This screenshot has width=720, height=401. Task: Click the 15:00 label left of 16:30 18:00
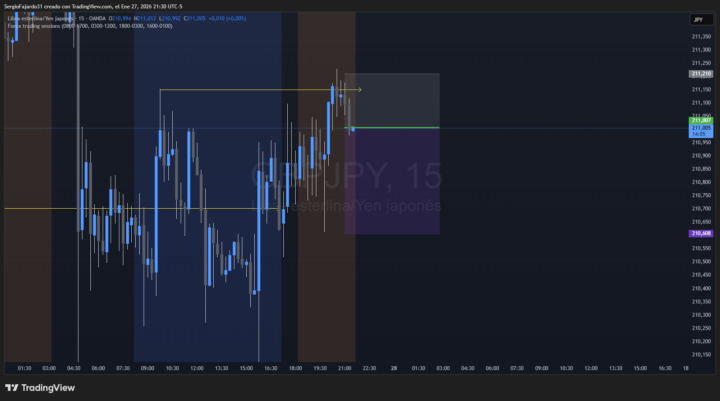pyautogui.click(x=246, y=368)
